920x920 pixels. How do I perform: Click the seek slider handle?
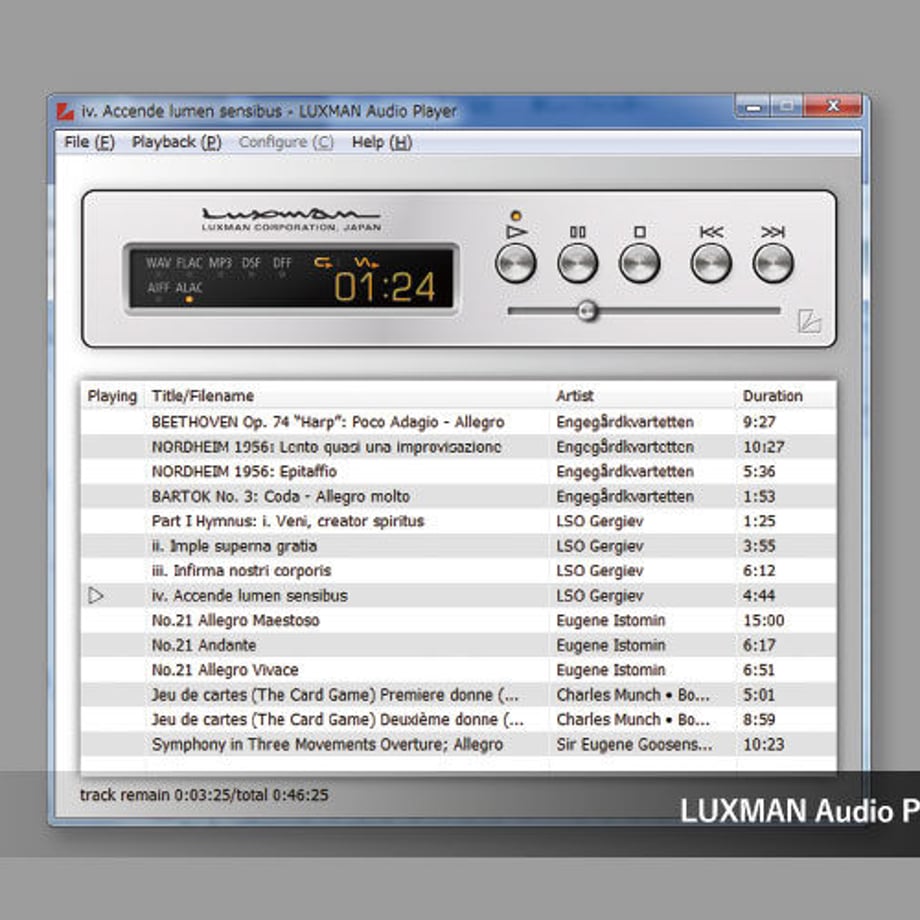pyautogui.click(x=587, y=311)
